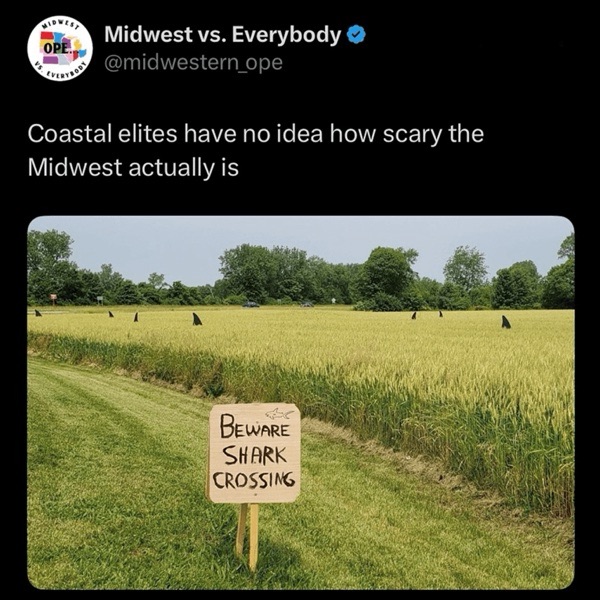
Task: Click the small shark drawing on the sign
Action: [280, 414]
